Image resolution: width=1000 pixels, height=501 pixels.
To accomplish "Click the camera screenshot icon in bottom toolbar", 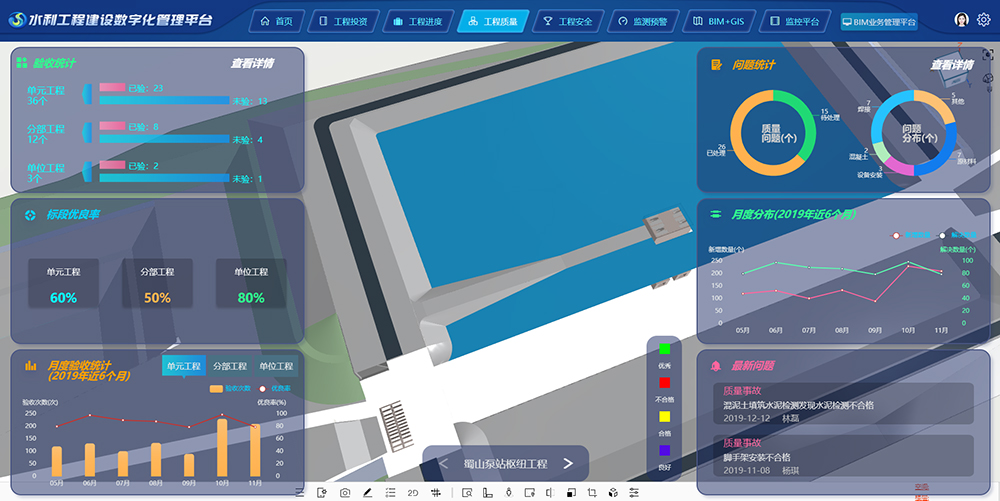I will [345, 493].
